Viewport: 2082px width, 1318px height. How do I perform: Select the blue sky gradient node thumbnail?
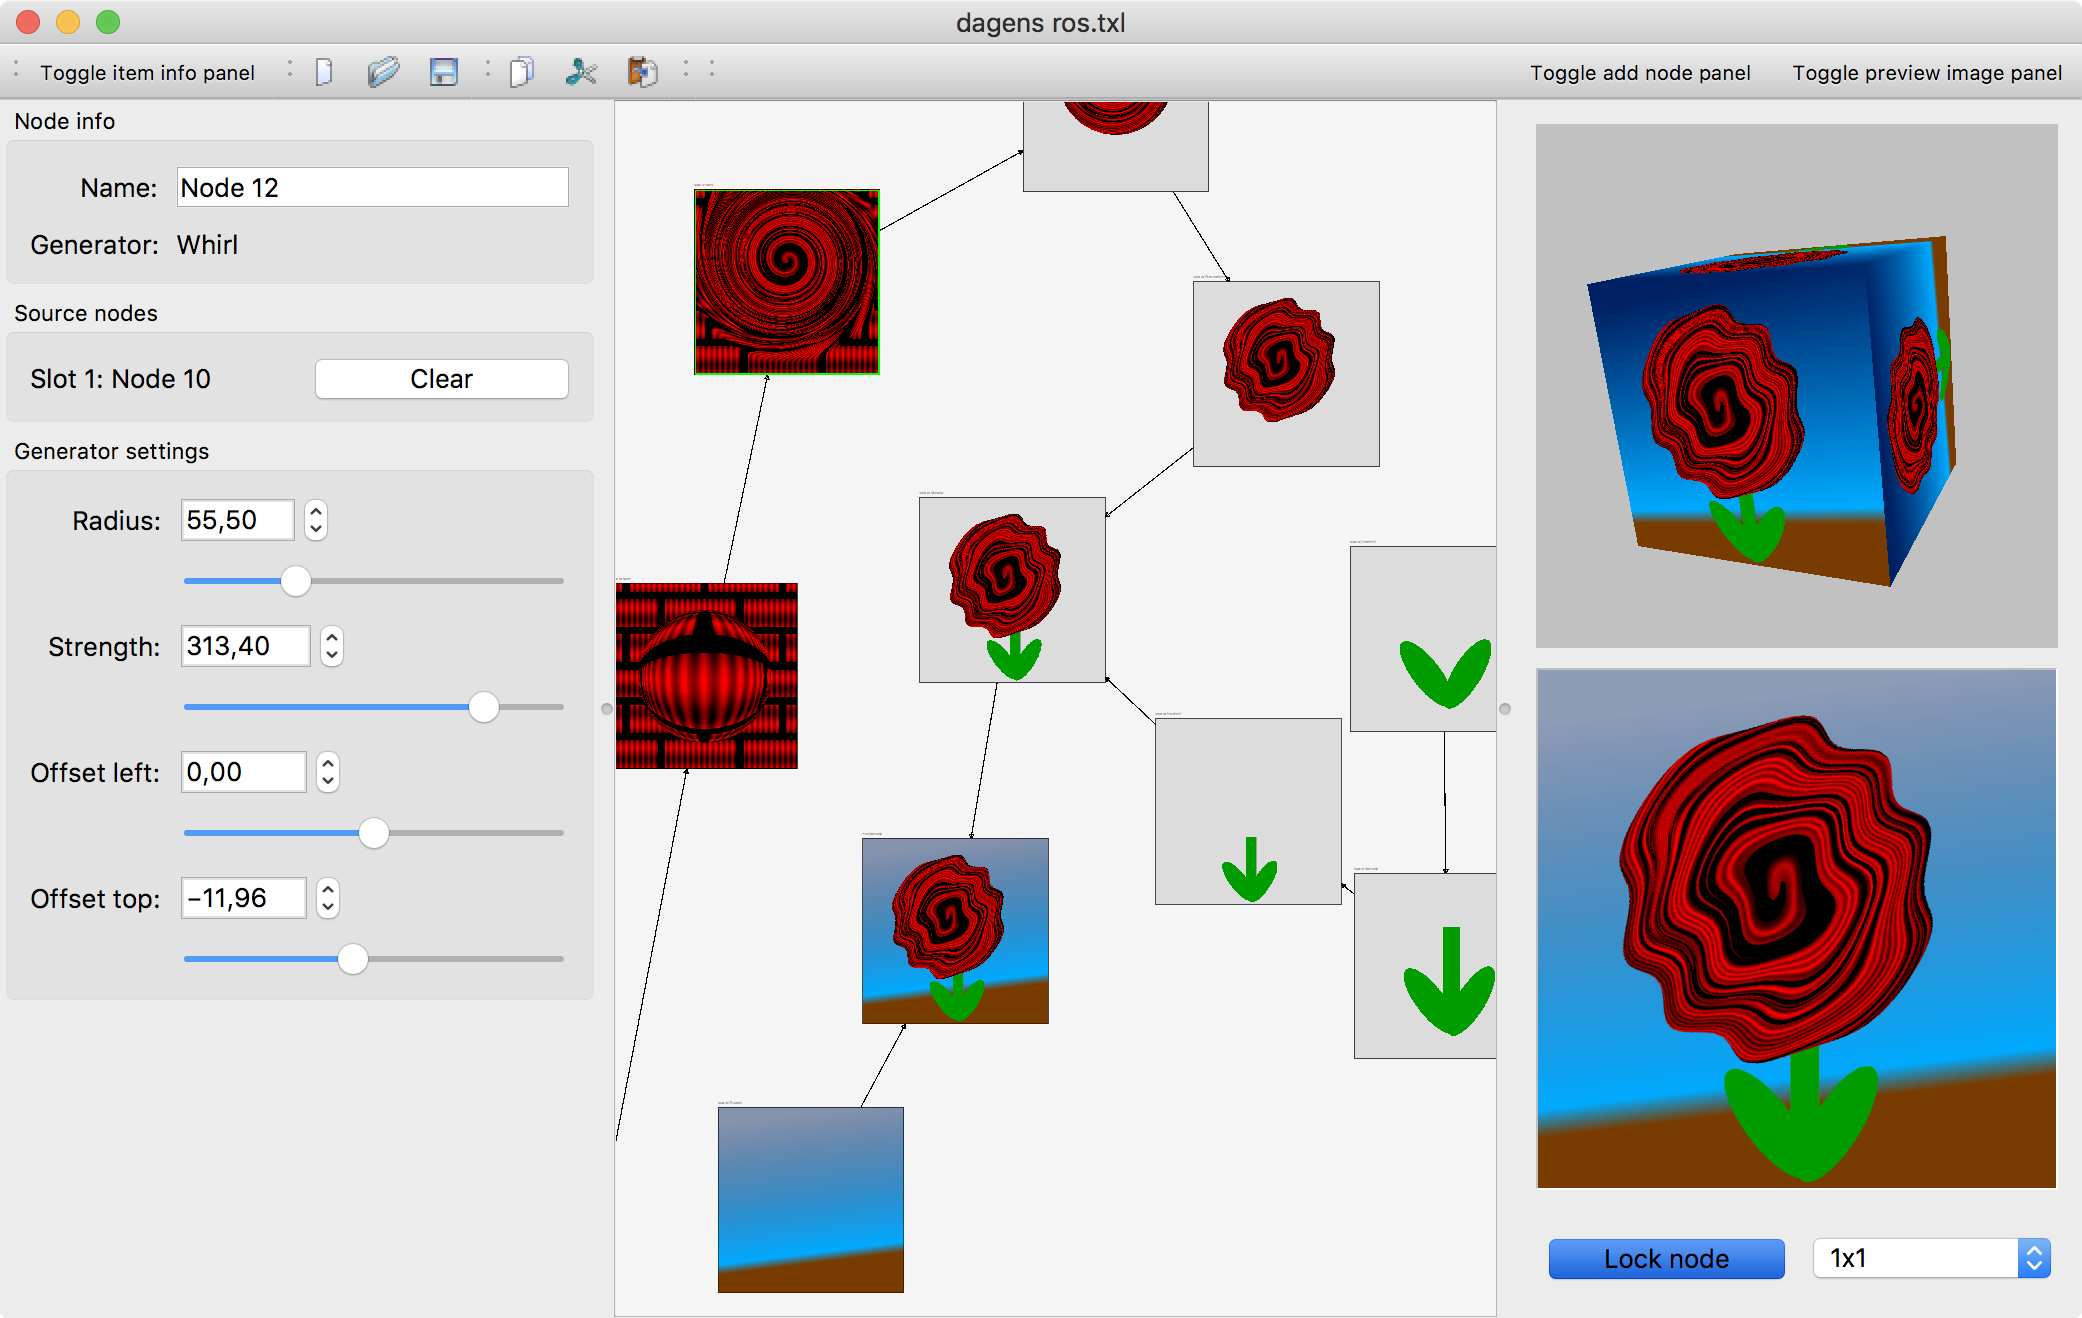[x=810, y=1199]
